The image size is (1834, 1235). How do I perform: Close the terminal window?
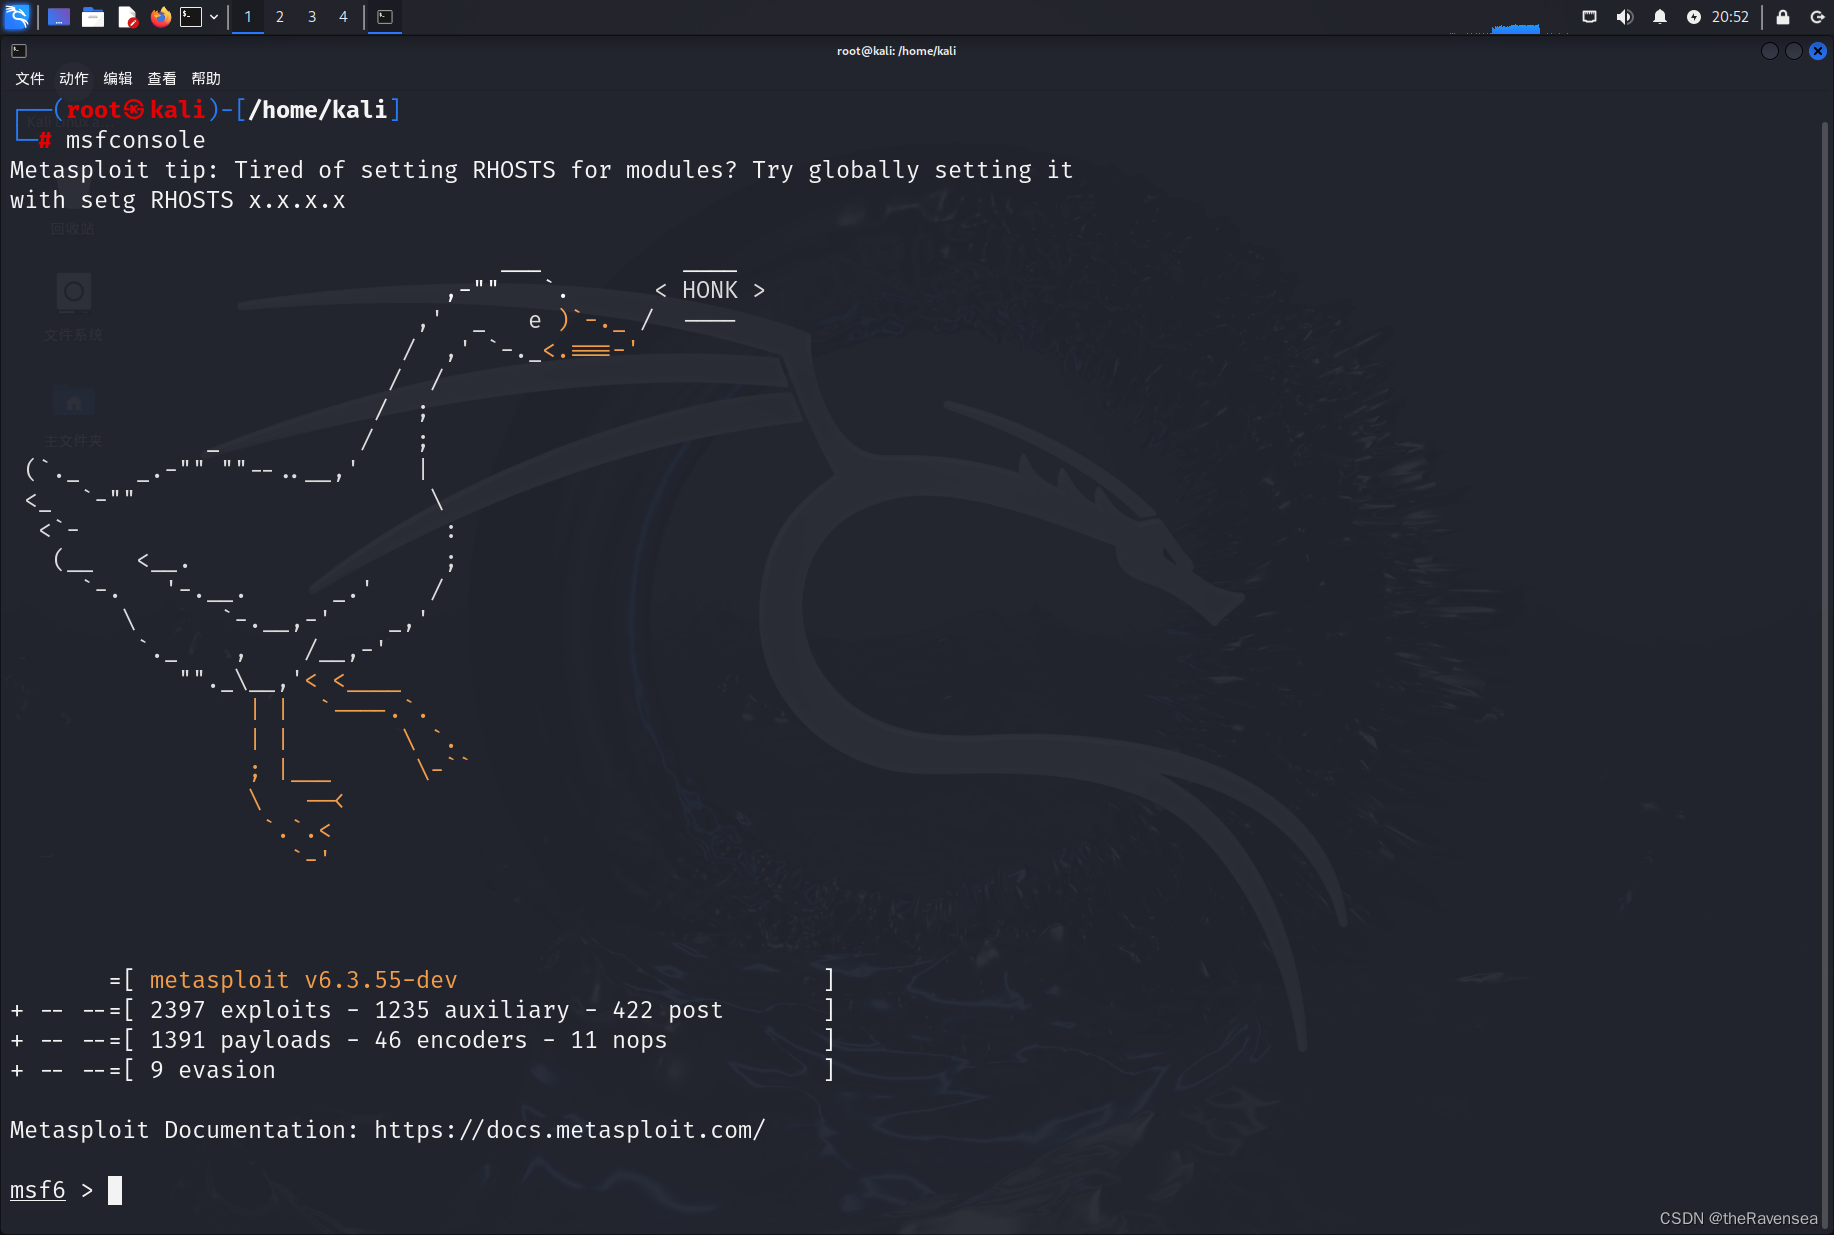[1818, 51]
